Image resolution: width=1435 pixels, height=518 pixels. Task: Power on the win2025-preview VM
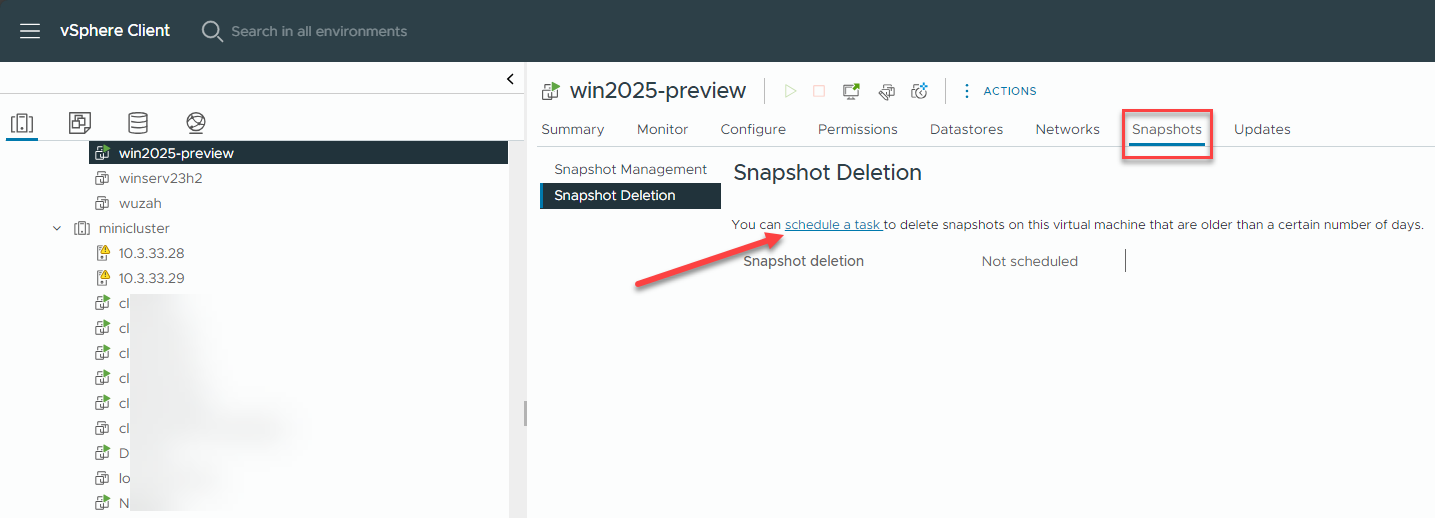(790, 91)
